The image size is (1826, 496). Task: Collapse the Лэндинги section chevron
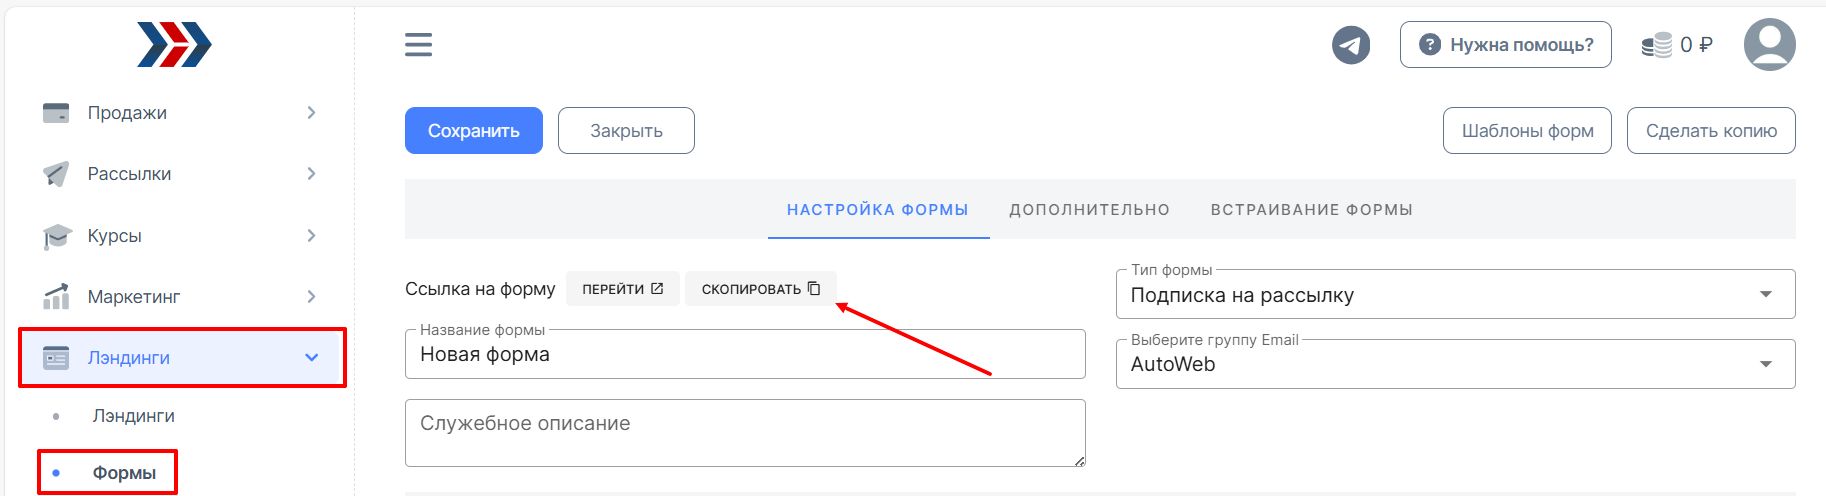coord(311,357)
